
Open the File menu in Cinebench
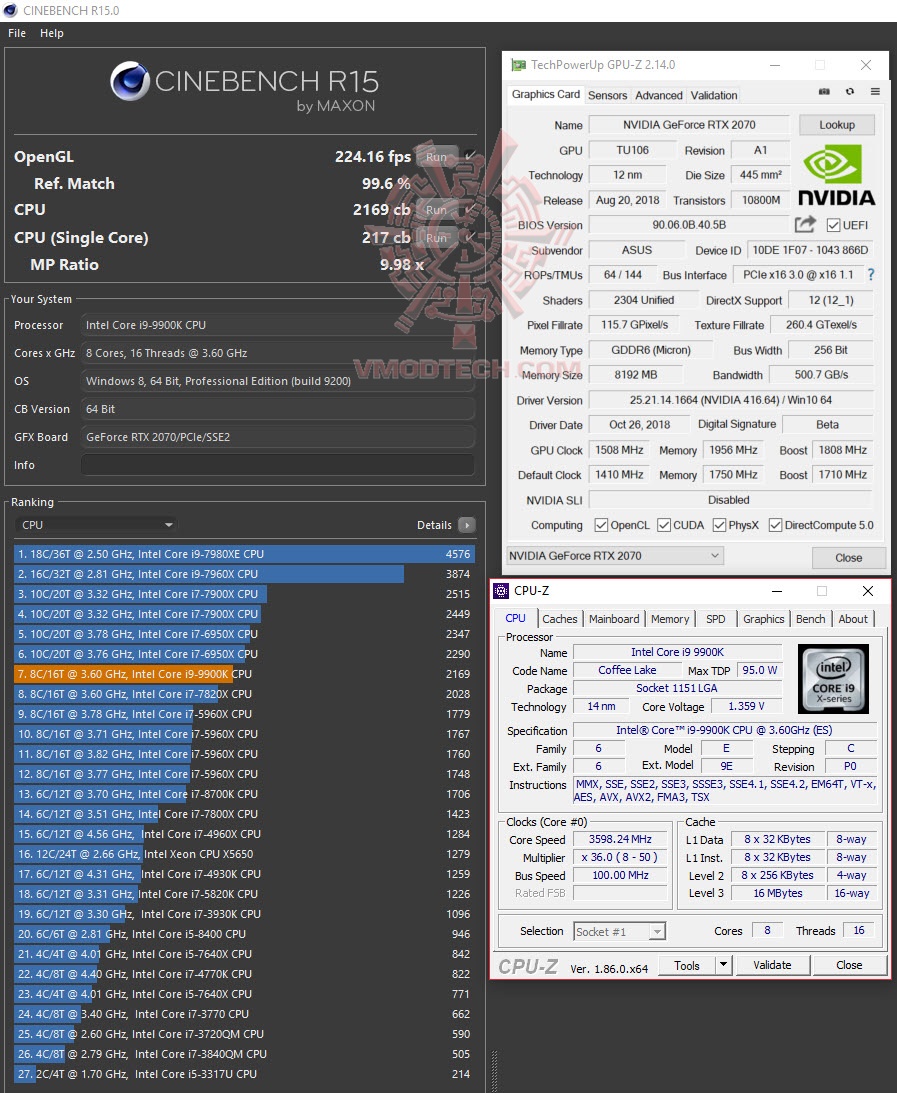click(17, 33)
